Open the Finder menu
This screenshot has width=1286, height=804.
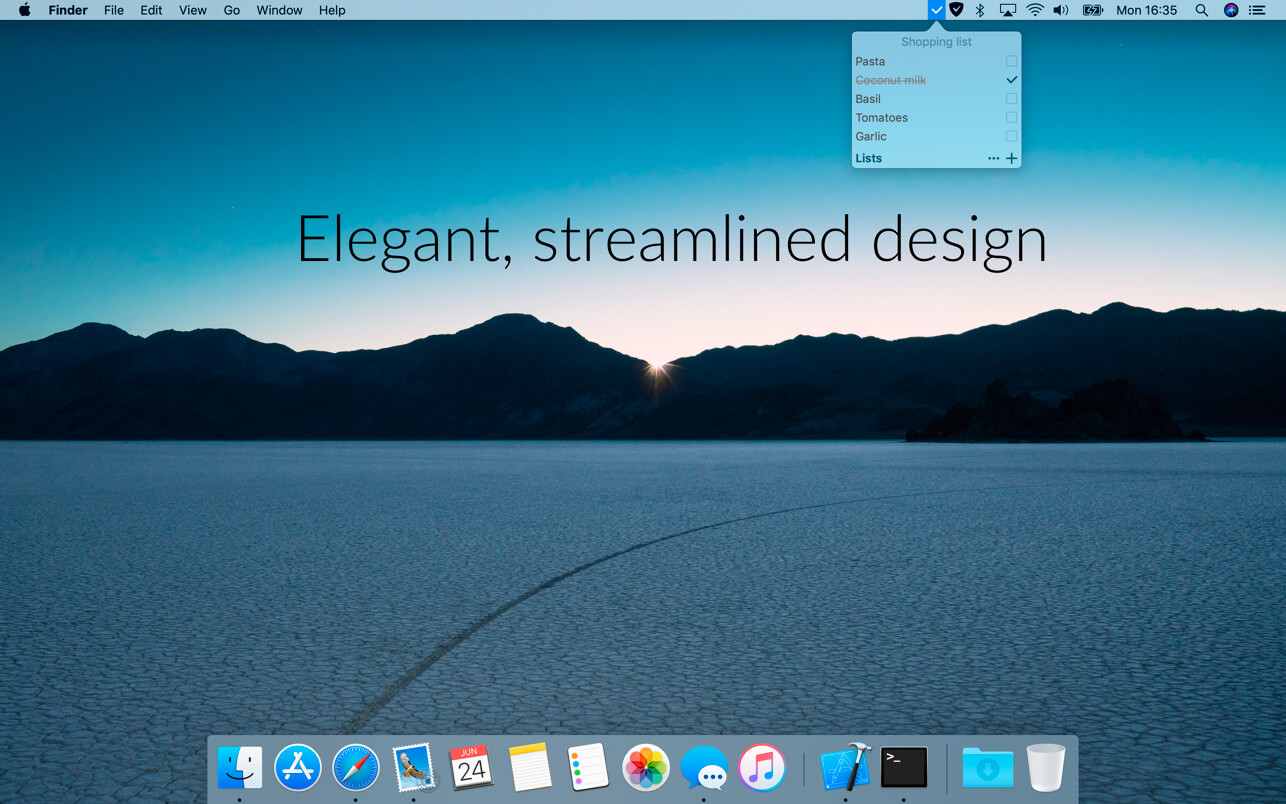click(x=68, y=10)
